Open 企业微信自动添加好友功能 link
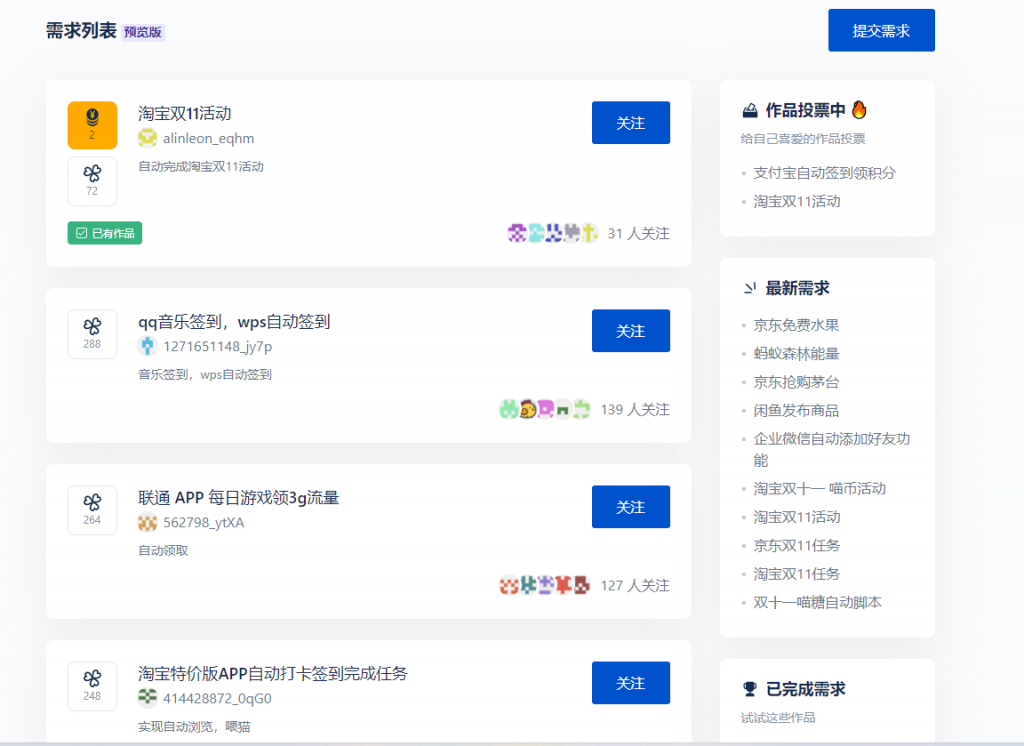The image size is (1024, 746). point(831,449)
